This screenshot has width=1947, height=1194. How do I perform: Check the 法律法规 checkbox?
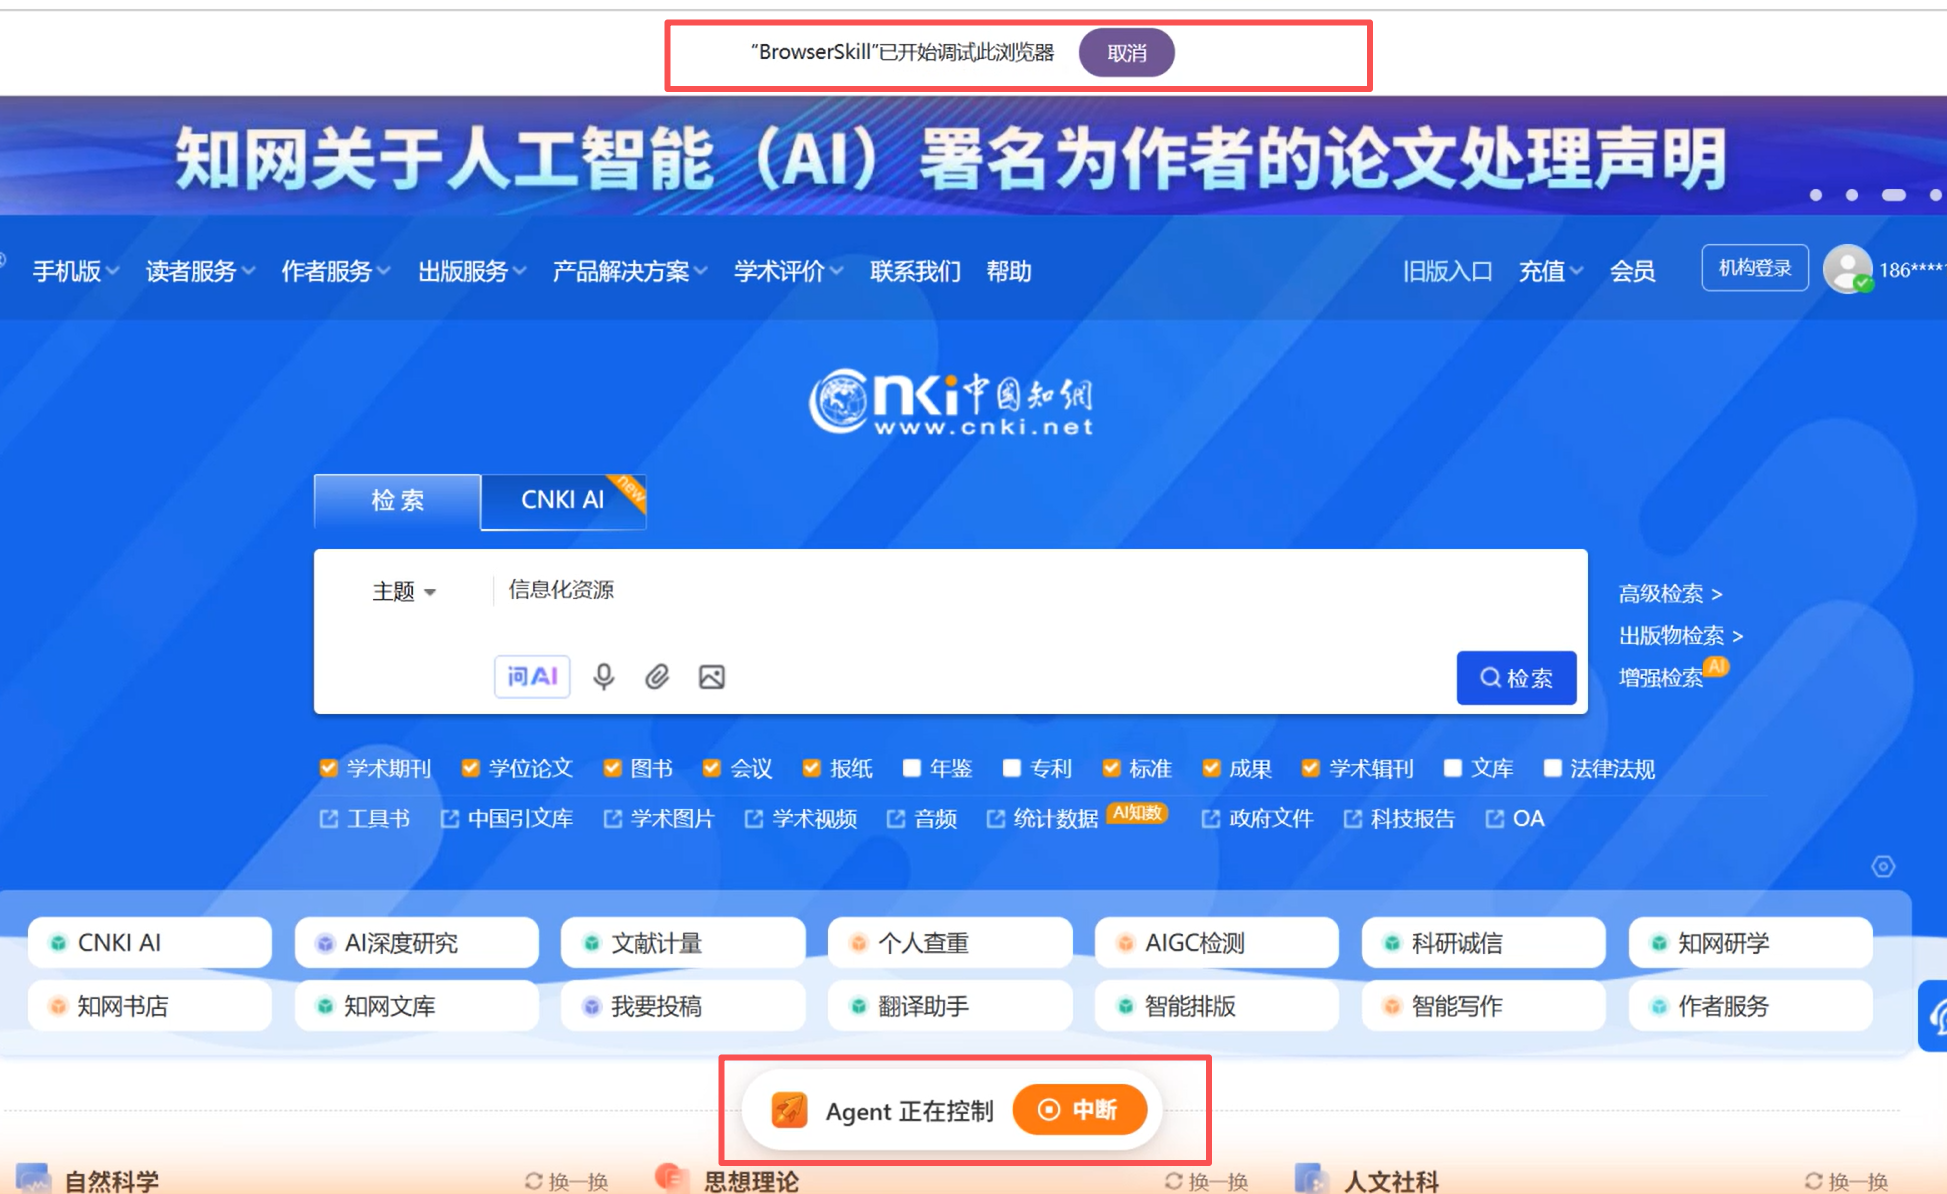click(x=1552, y=768)
